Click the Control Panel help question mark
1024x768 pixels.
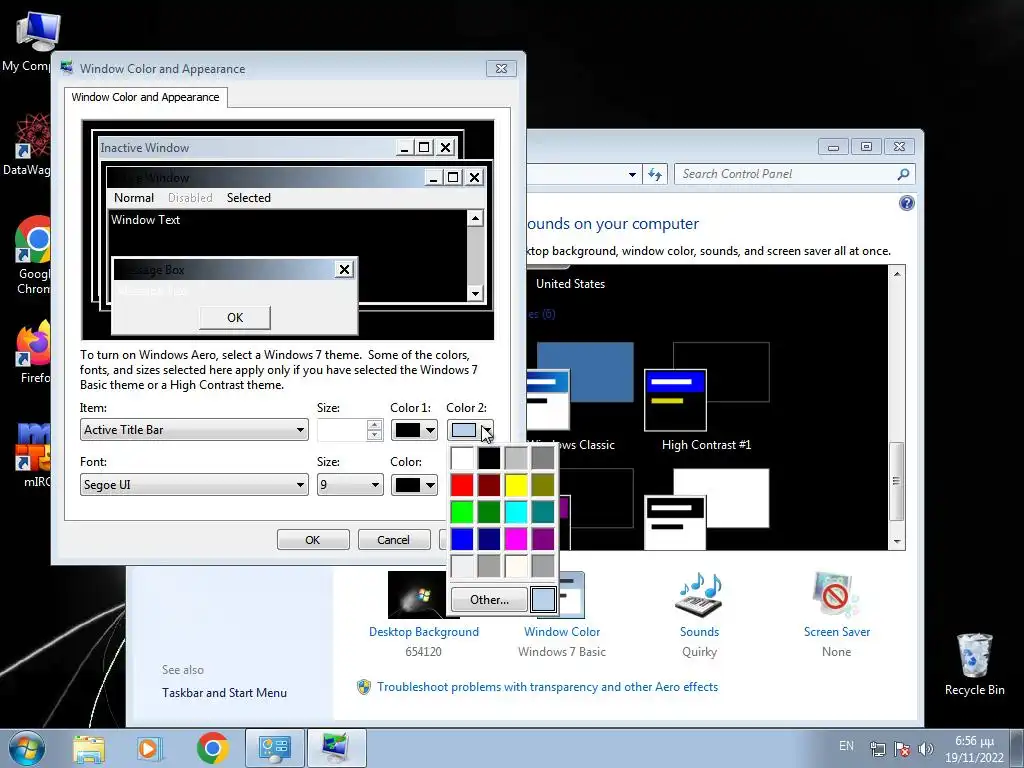[906, 203]
